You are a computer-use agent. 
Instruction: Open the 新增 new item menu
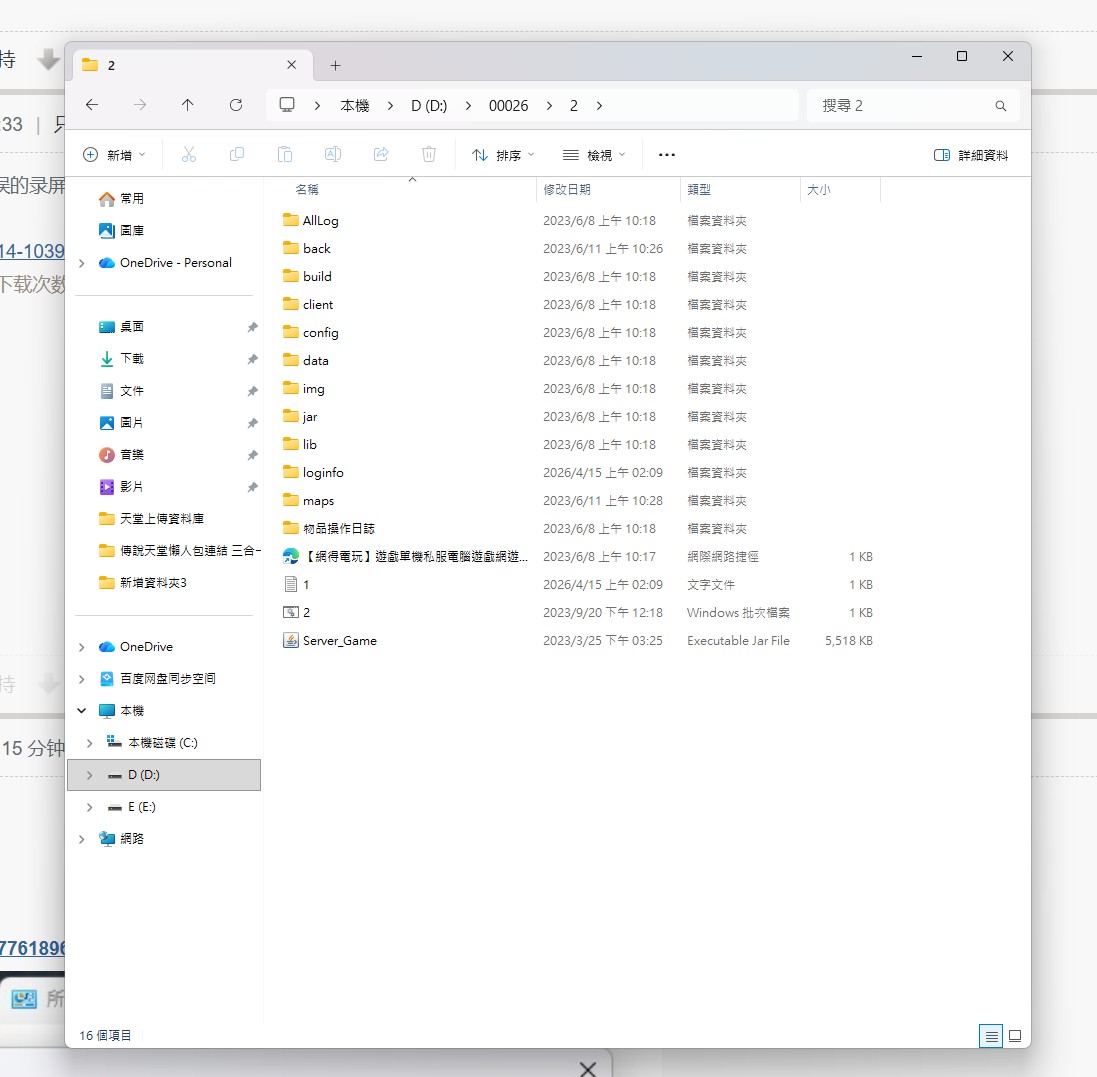(x=114, y=155)
